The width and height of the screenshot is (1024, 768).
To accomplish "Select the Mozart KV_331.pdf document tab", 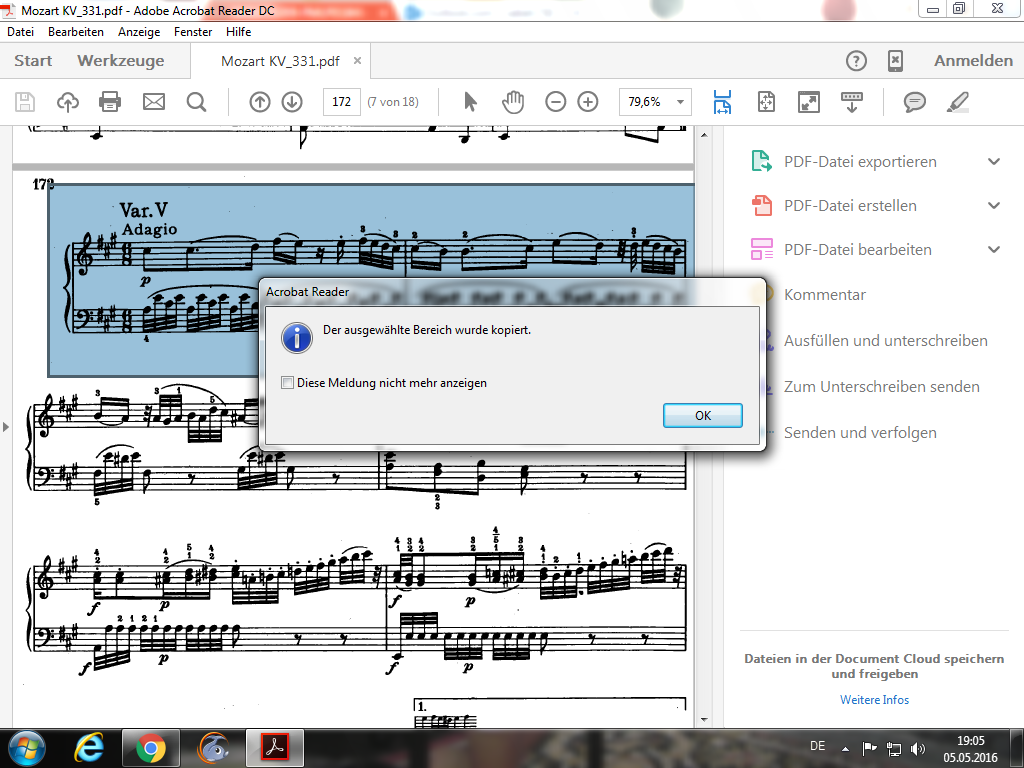I will pyautogui.click(x=280, y=61).
